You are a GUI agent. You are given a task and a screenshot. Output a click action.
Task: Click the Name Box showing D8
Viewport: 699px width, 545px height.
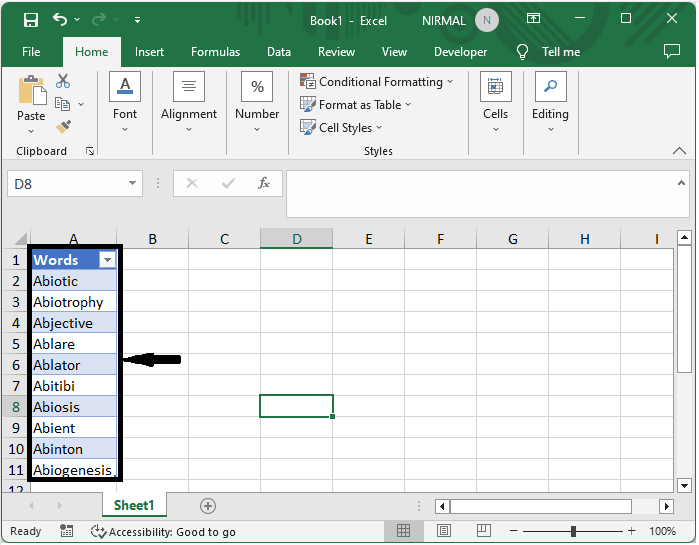click(67, 184)
